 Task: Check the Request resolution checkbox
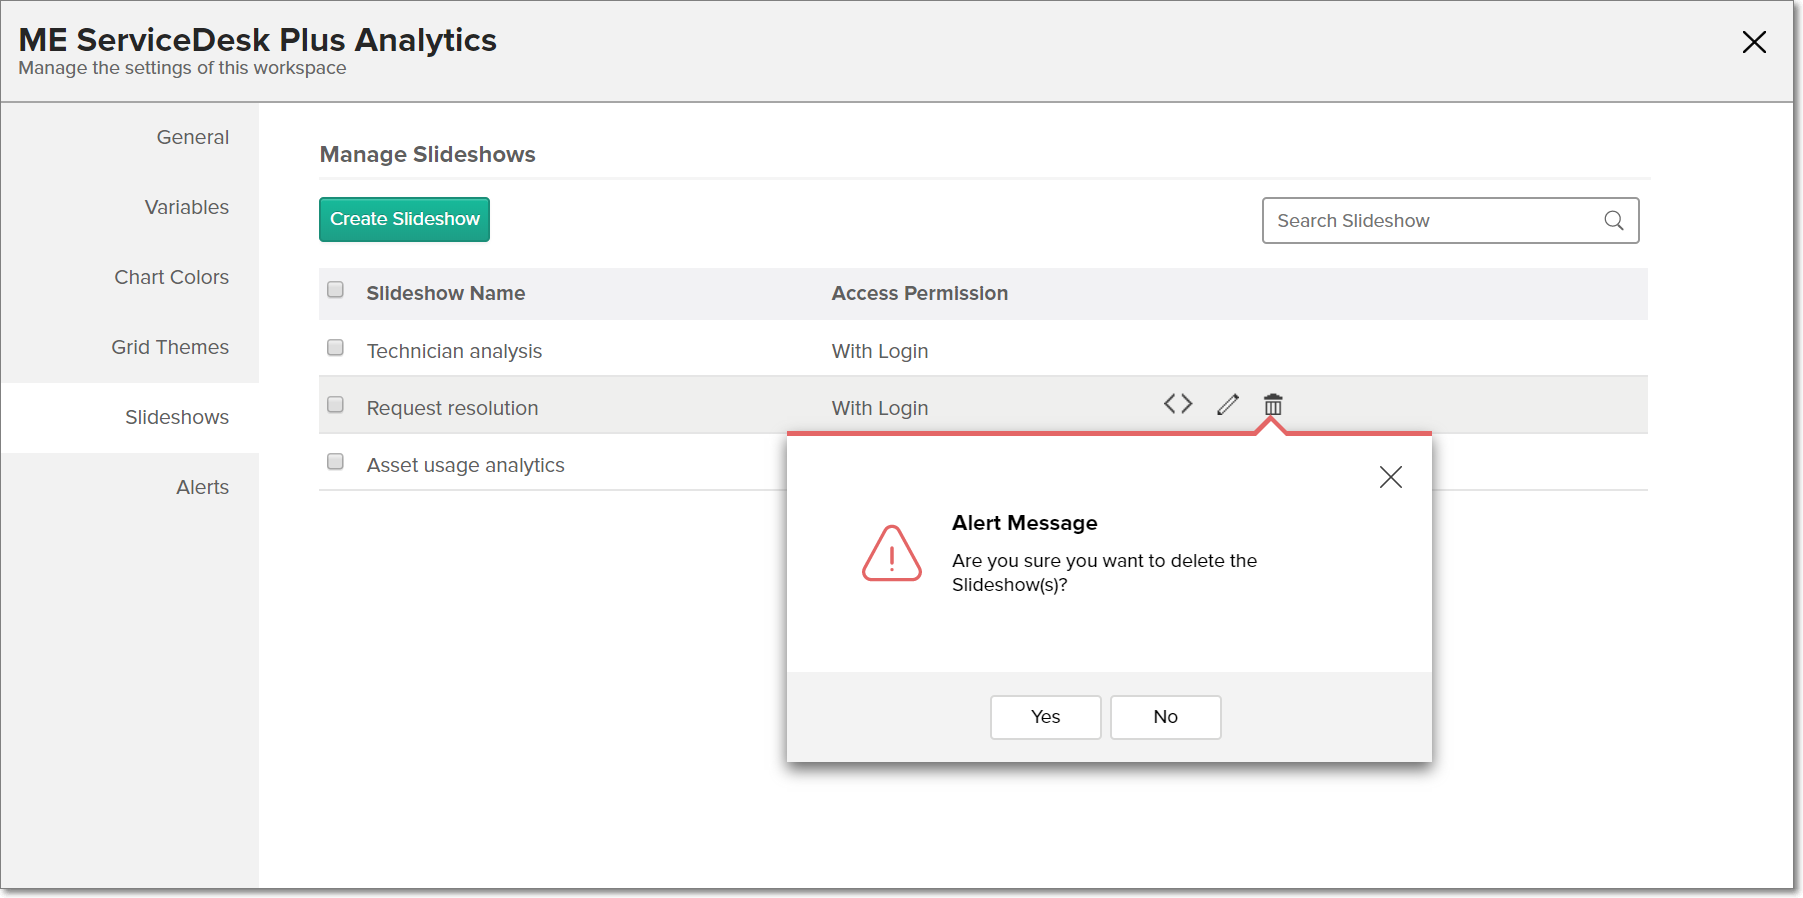pyautogui.click(x=336, y=405)
